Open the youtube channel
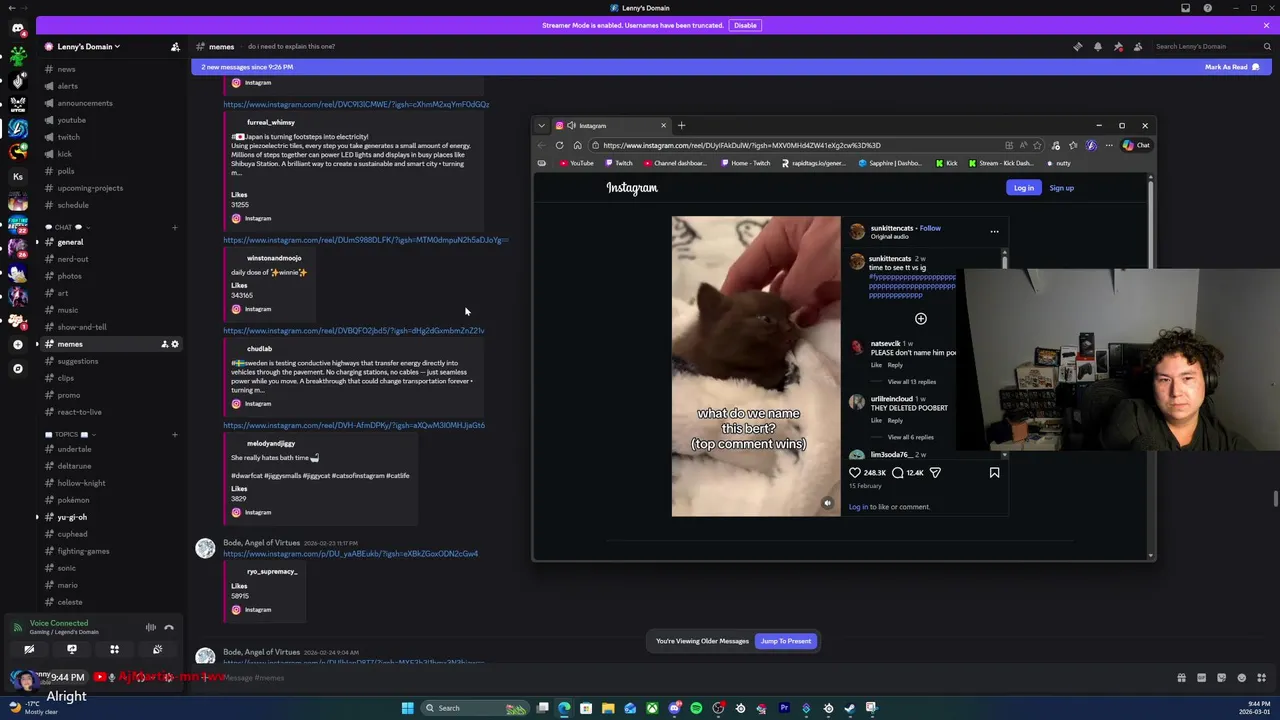1280x720 pixels. click(71, 120)
